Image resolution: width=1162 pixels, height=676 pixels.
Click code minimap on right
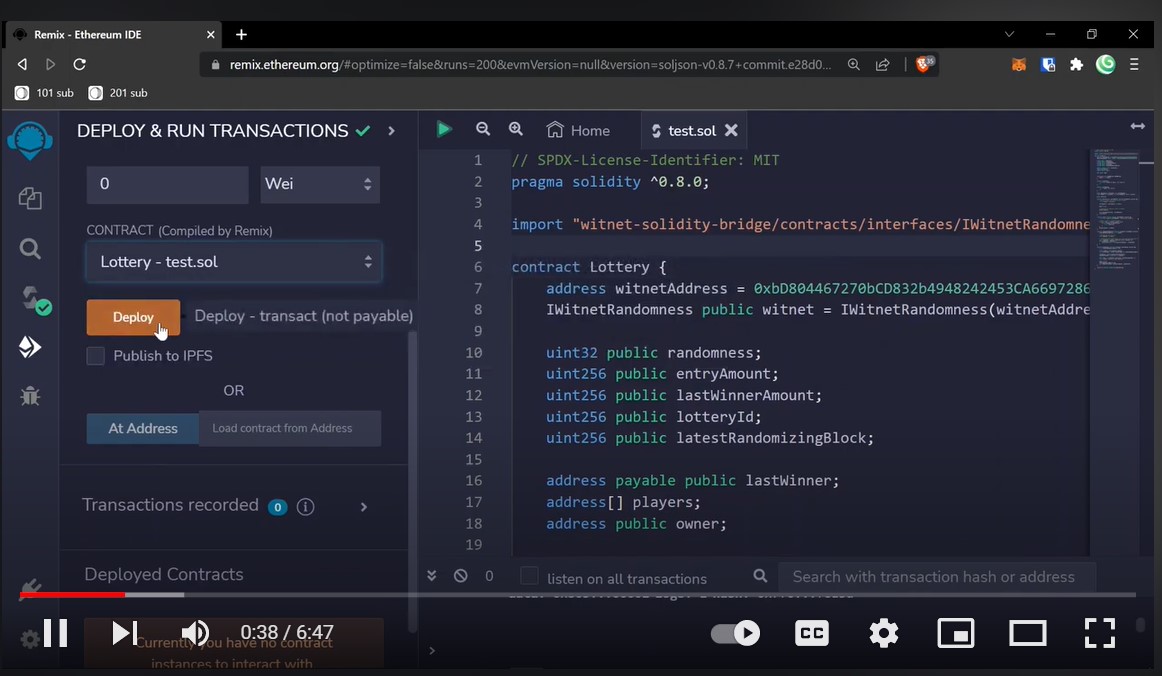tap(1117, 208)
